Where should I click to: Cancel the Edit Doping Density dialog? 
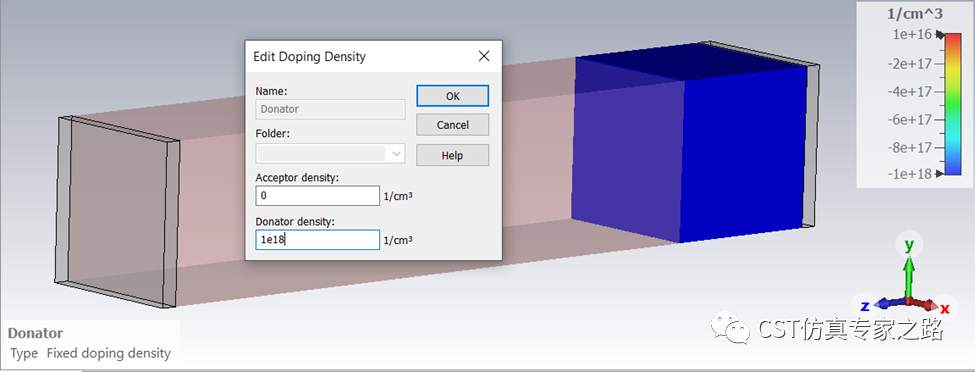452,124
